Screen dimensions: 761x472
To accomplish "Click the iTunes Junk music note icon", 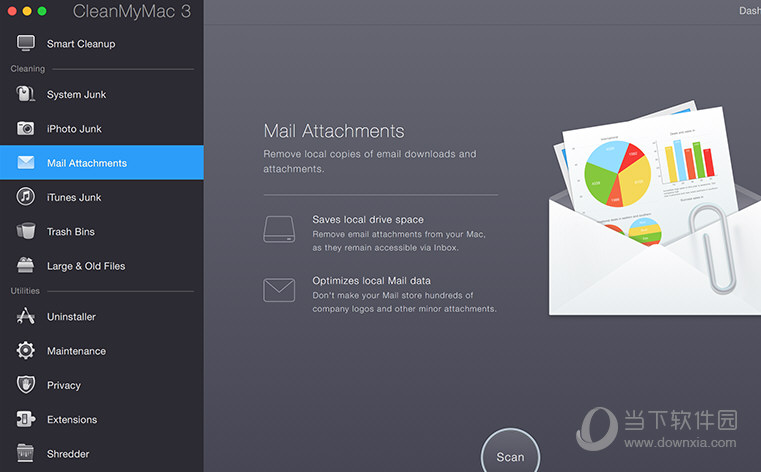I will click(x=26, y=196).
